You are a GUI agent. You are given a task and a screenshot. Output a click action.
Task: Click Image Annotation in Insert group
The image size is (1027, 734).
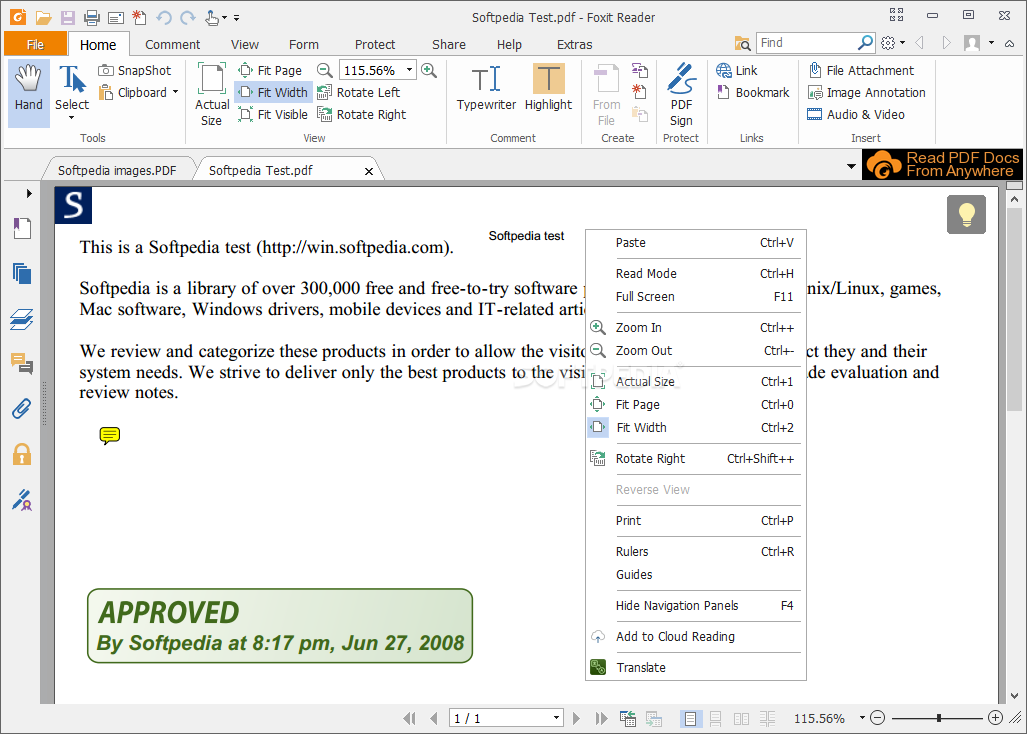(867, 92)
